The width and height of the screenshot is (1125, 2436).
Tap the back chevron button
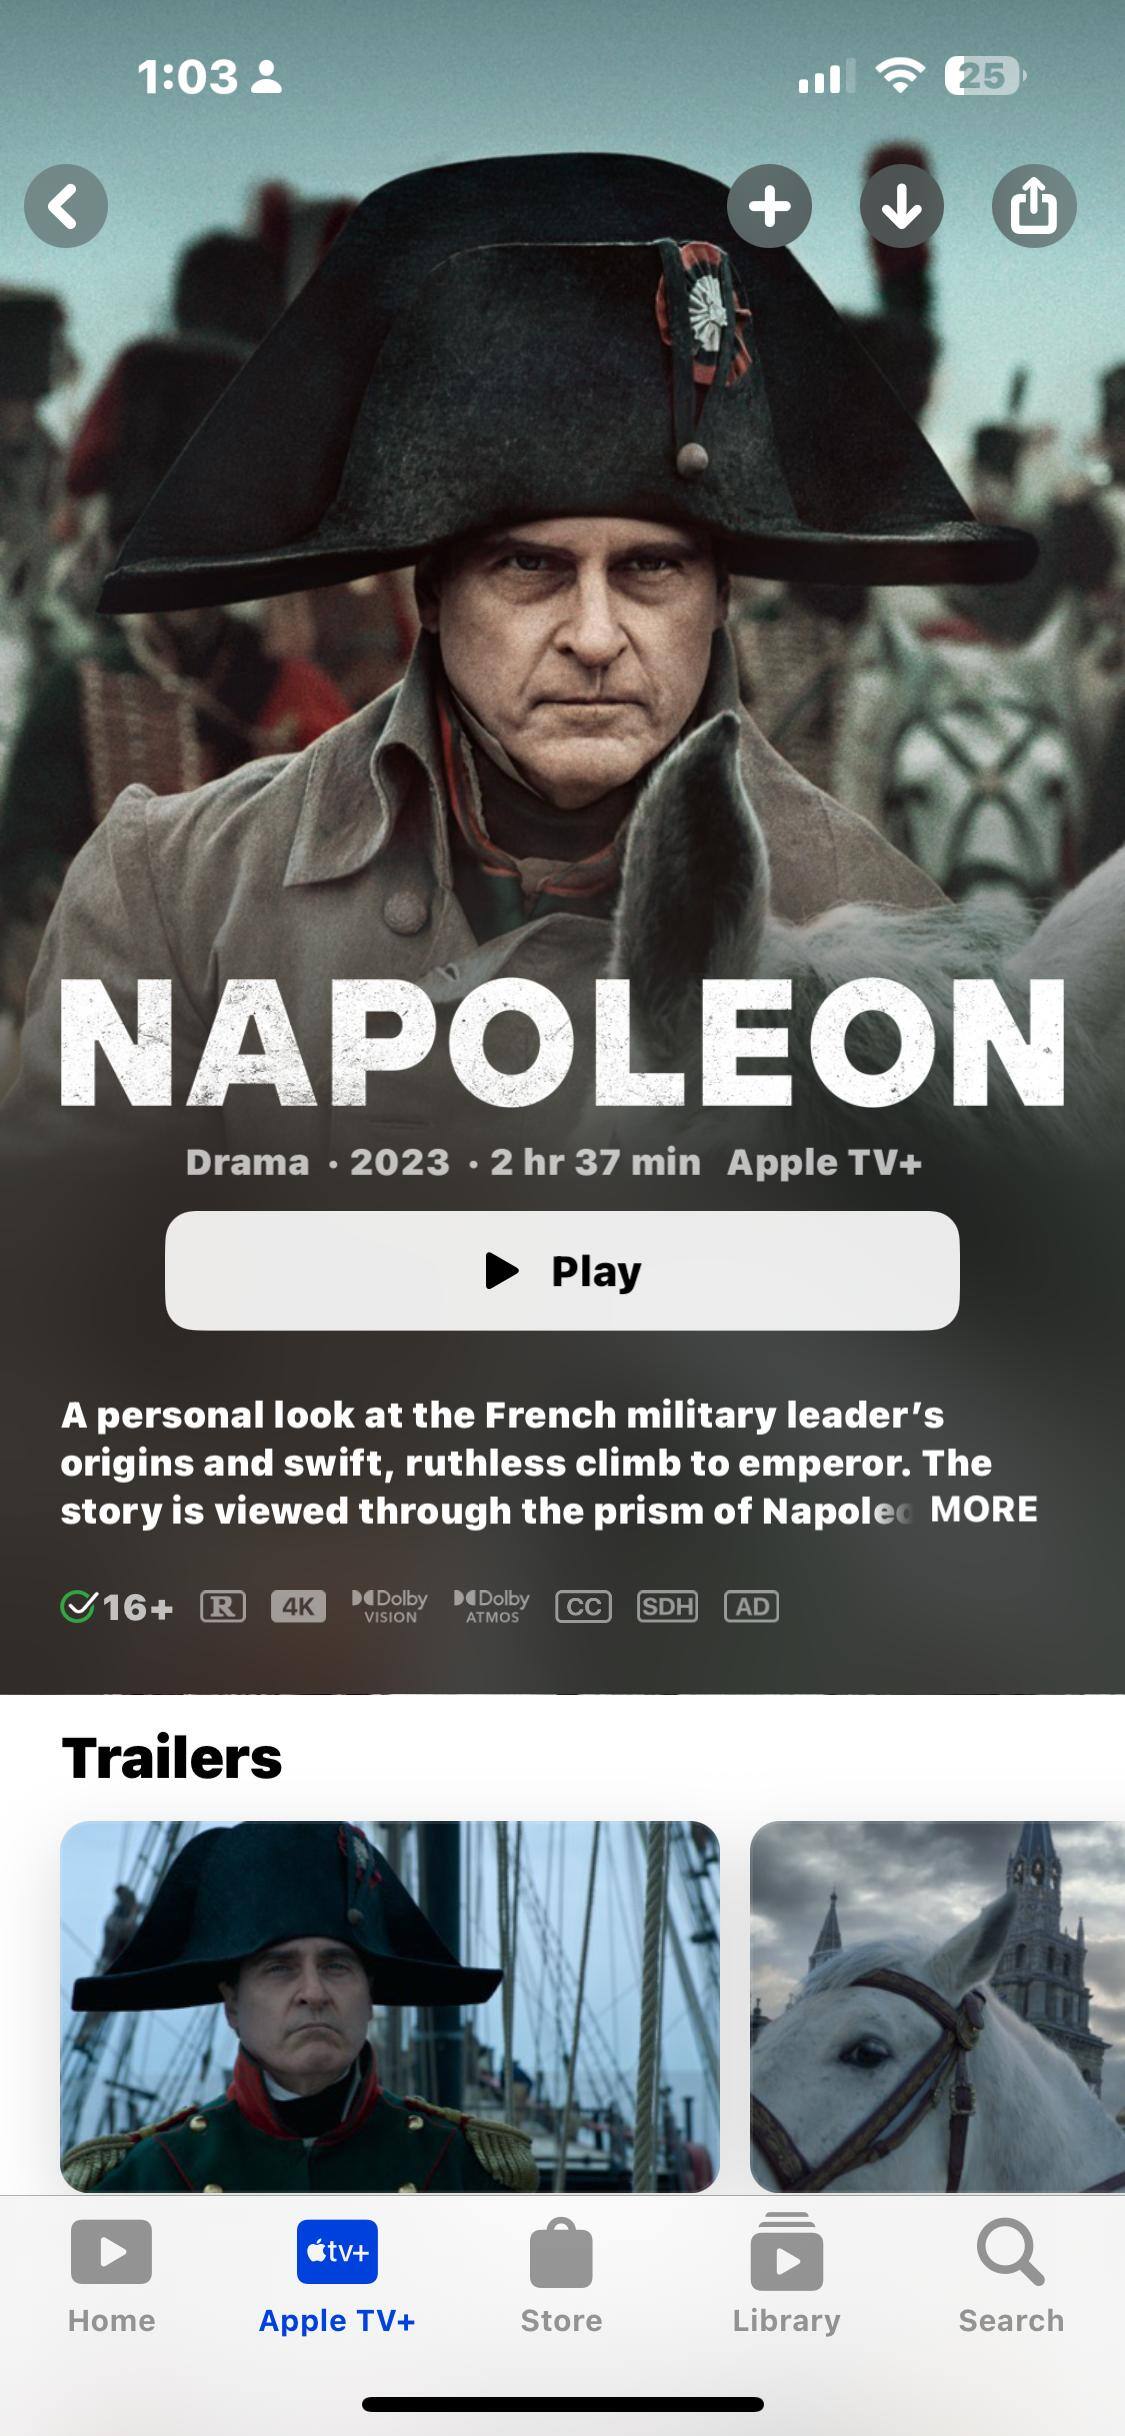[66, 206]
